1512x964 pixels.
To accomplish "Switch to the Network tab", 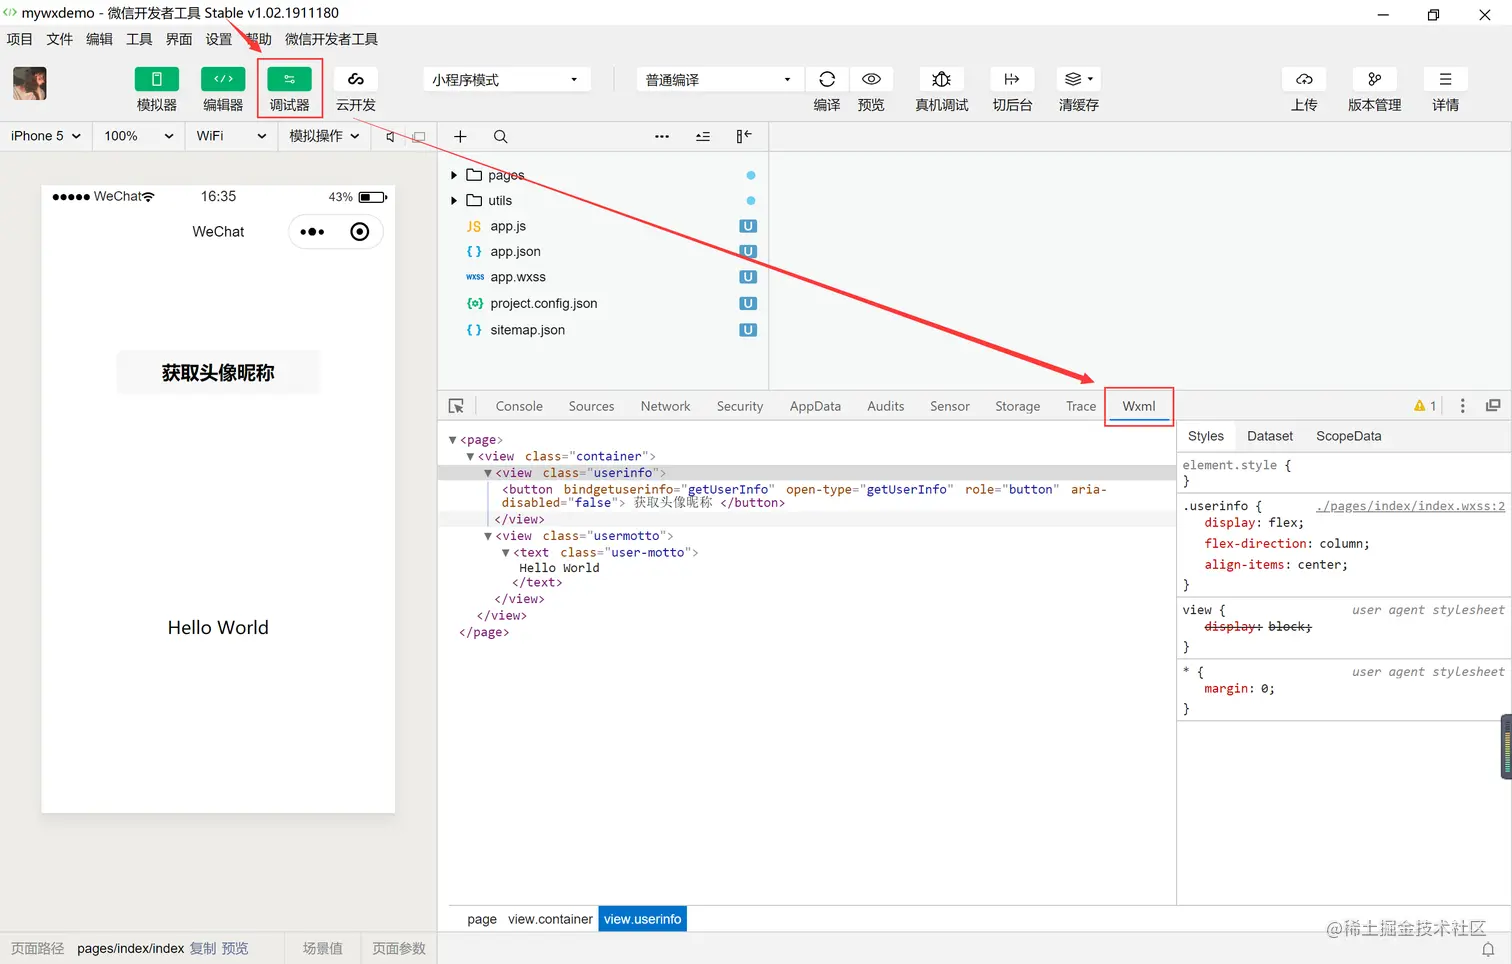I will click(665, 406).
